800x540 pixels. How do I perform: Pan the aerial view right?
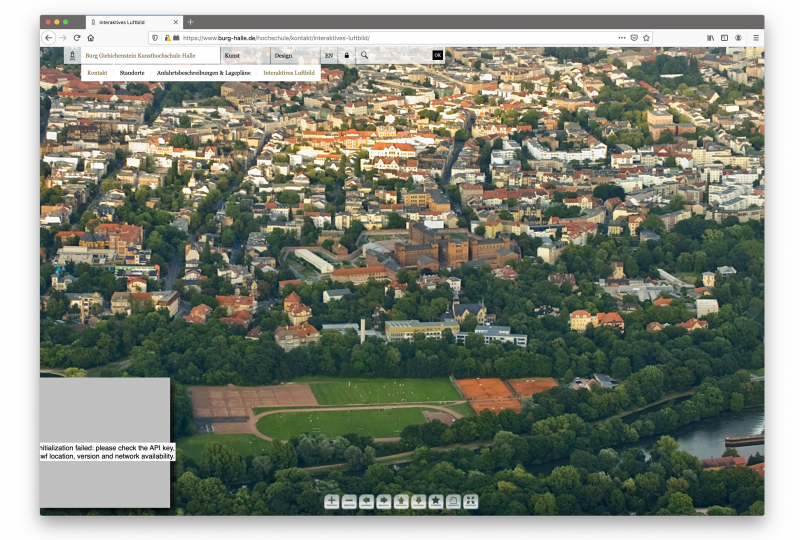point(383,502)
